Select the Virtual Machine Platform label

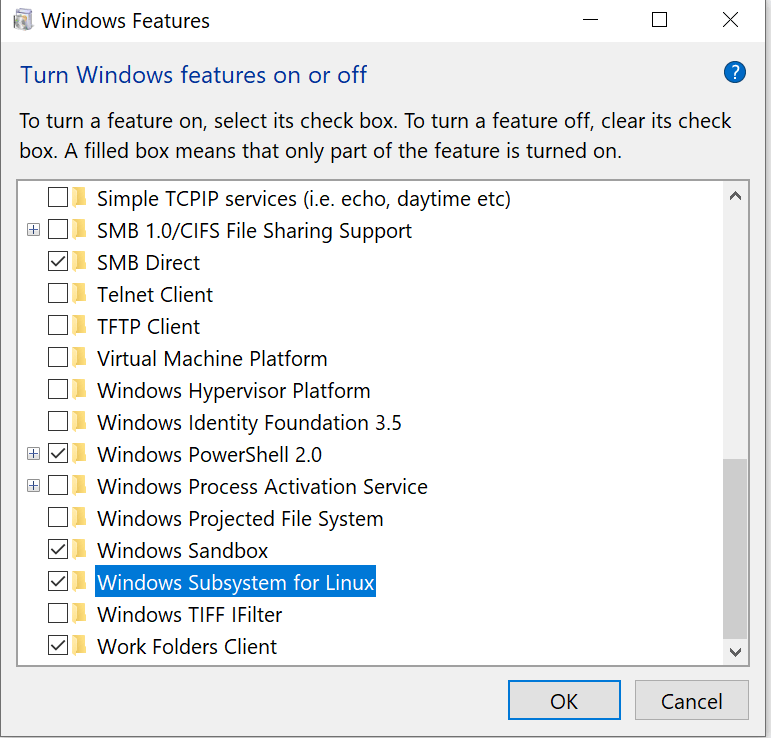(212, 358)
